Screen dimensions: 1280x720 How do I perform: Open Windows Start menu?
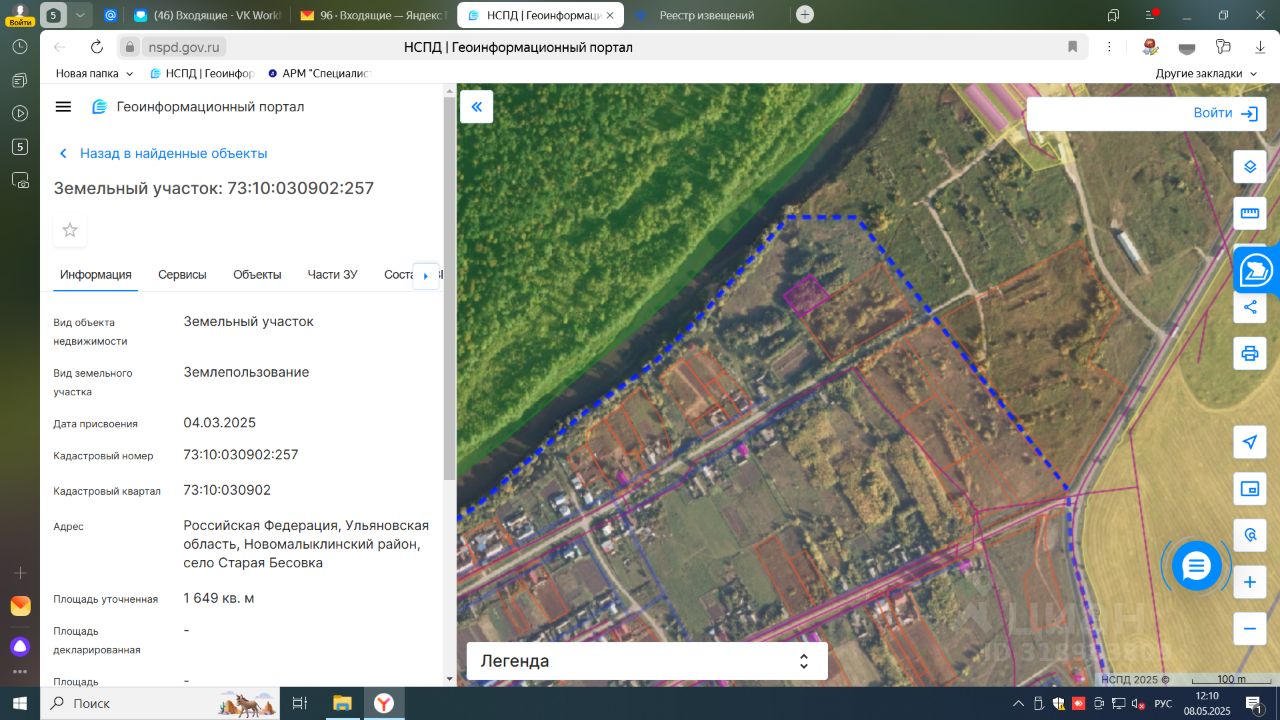[19, 704]
